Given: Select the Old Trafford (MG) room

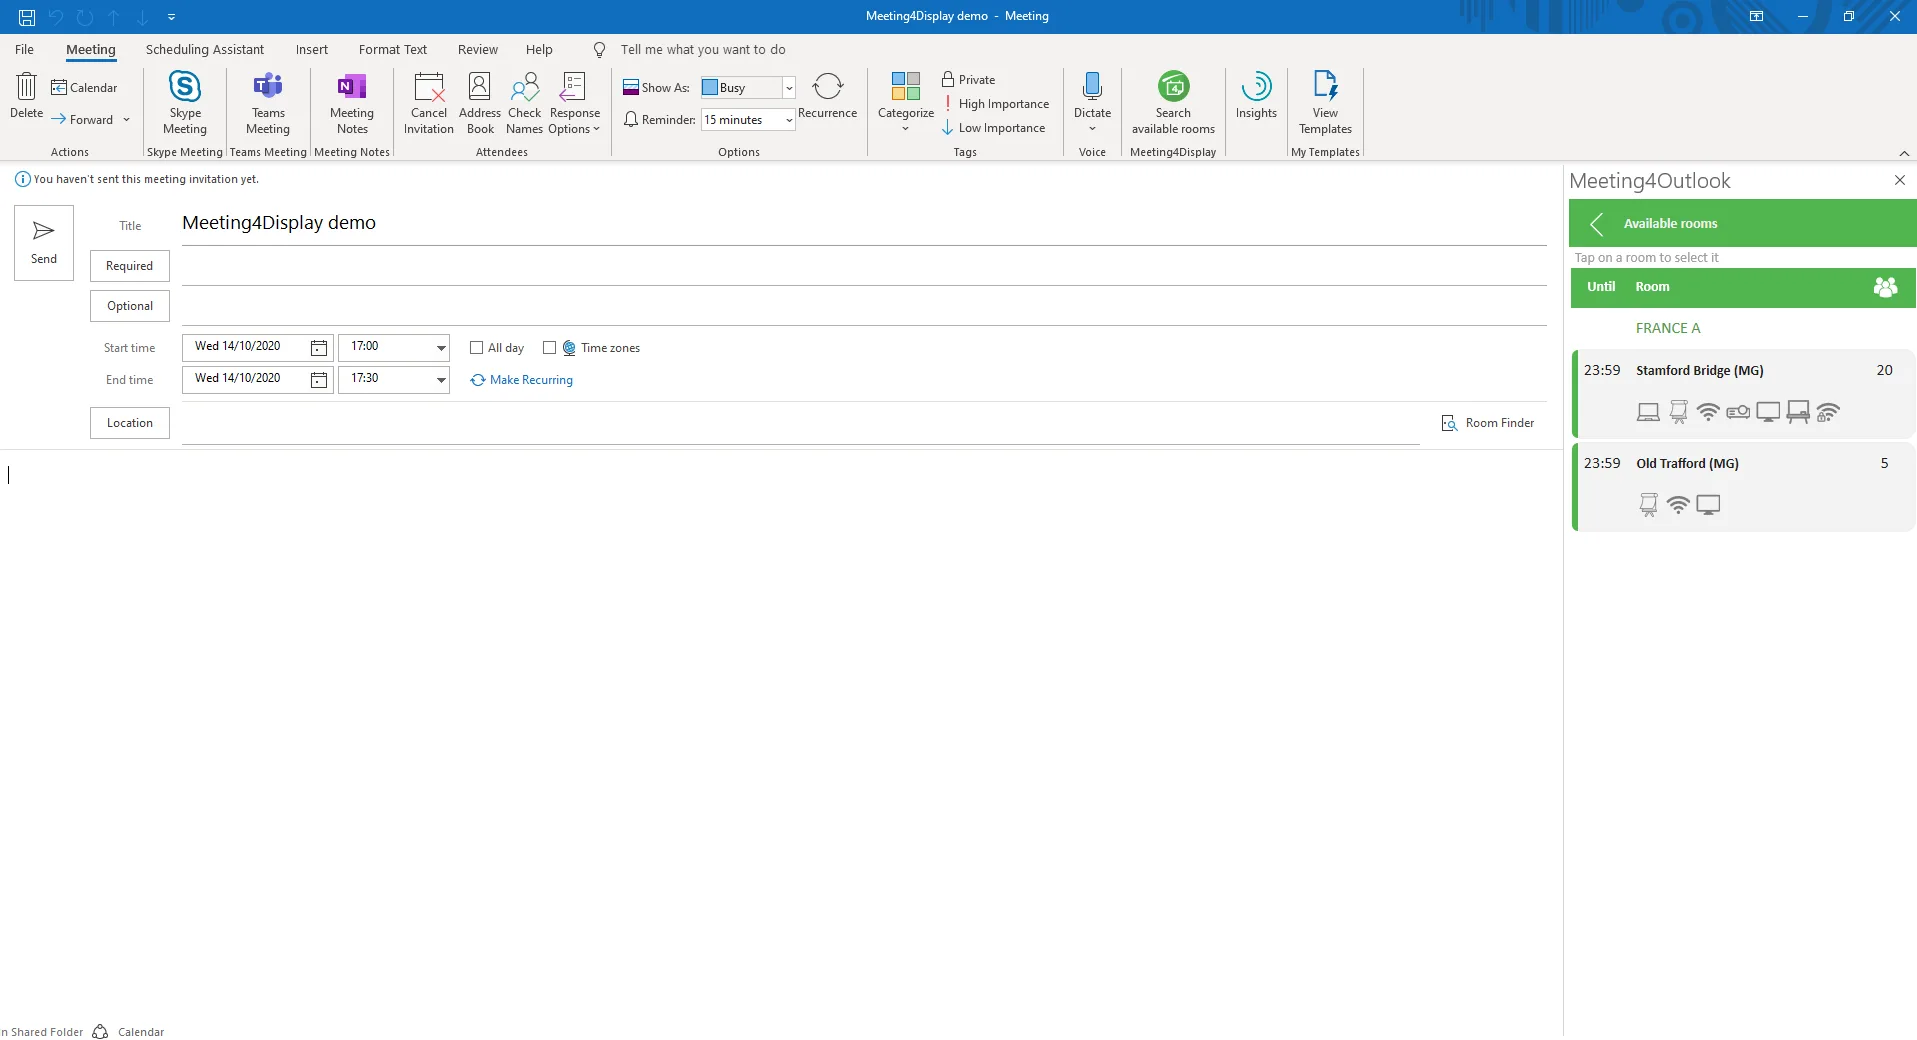Looking at the screenshot, I should [1742, 486].
